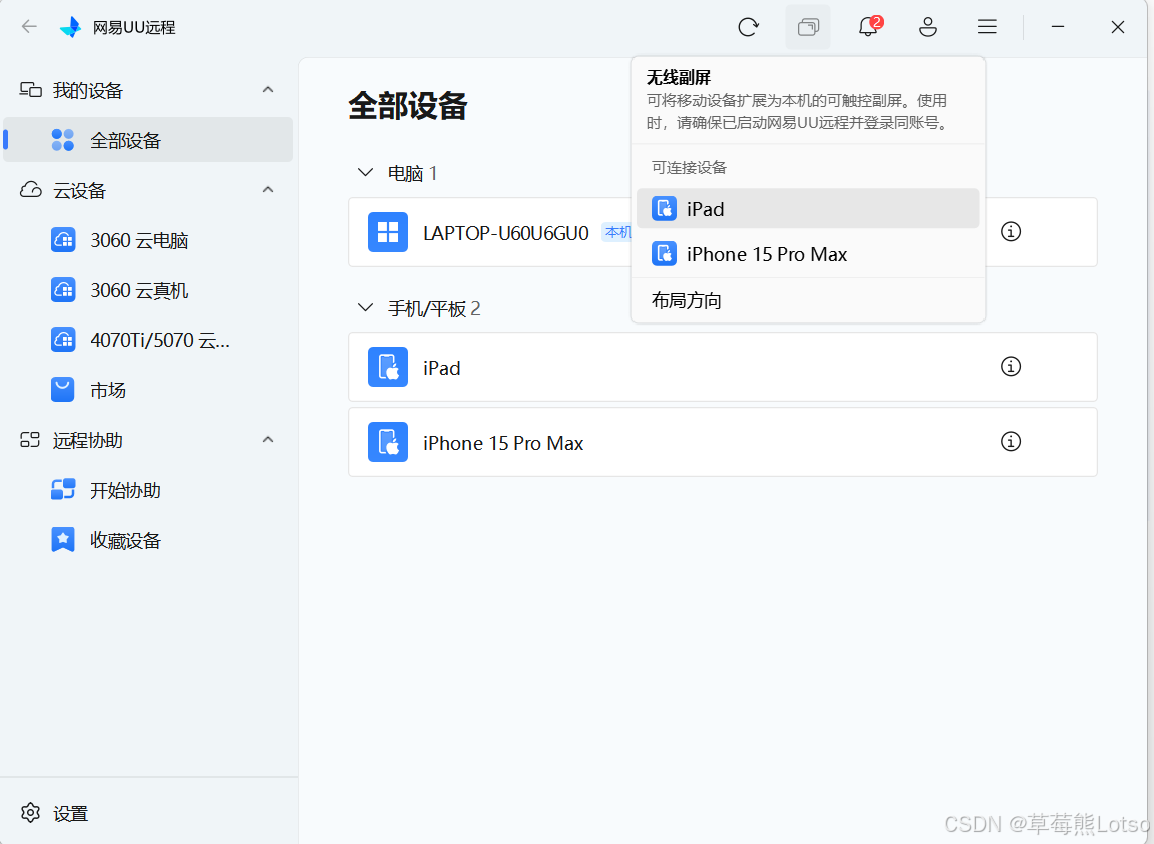Open 市场 in the sidebar
The image size is (1154, 844).
[x=148, y=390]
